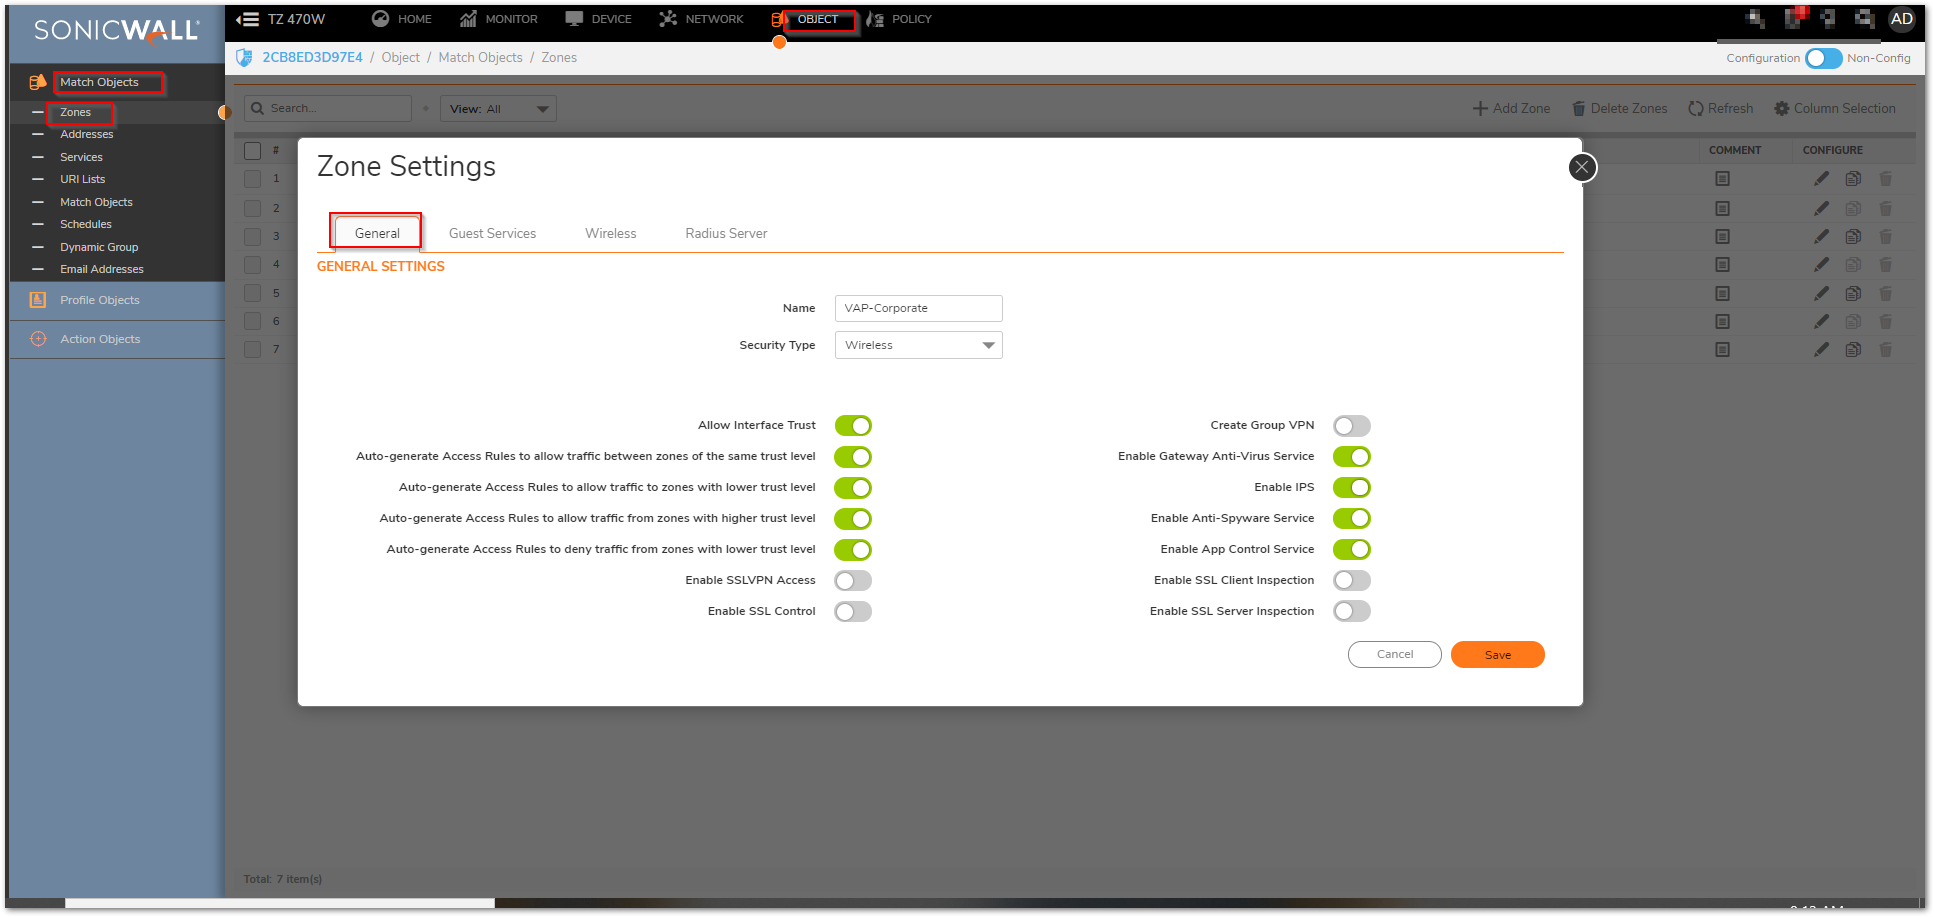Switch to the Guest Services tab

click(x=492, y=233)
